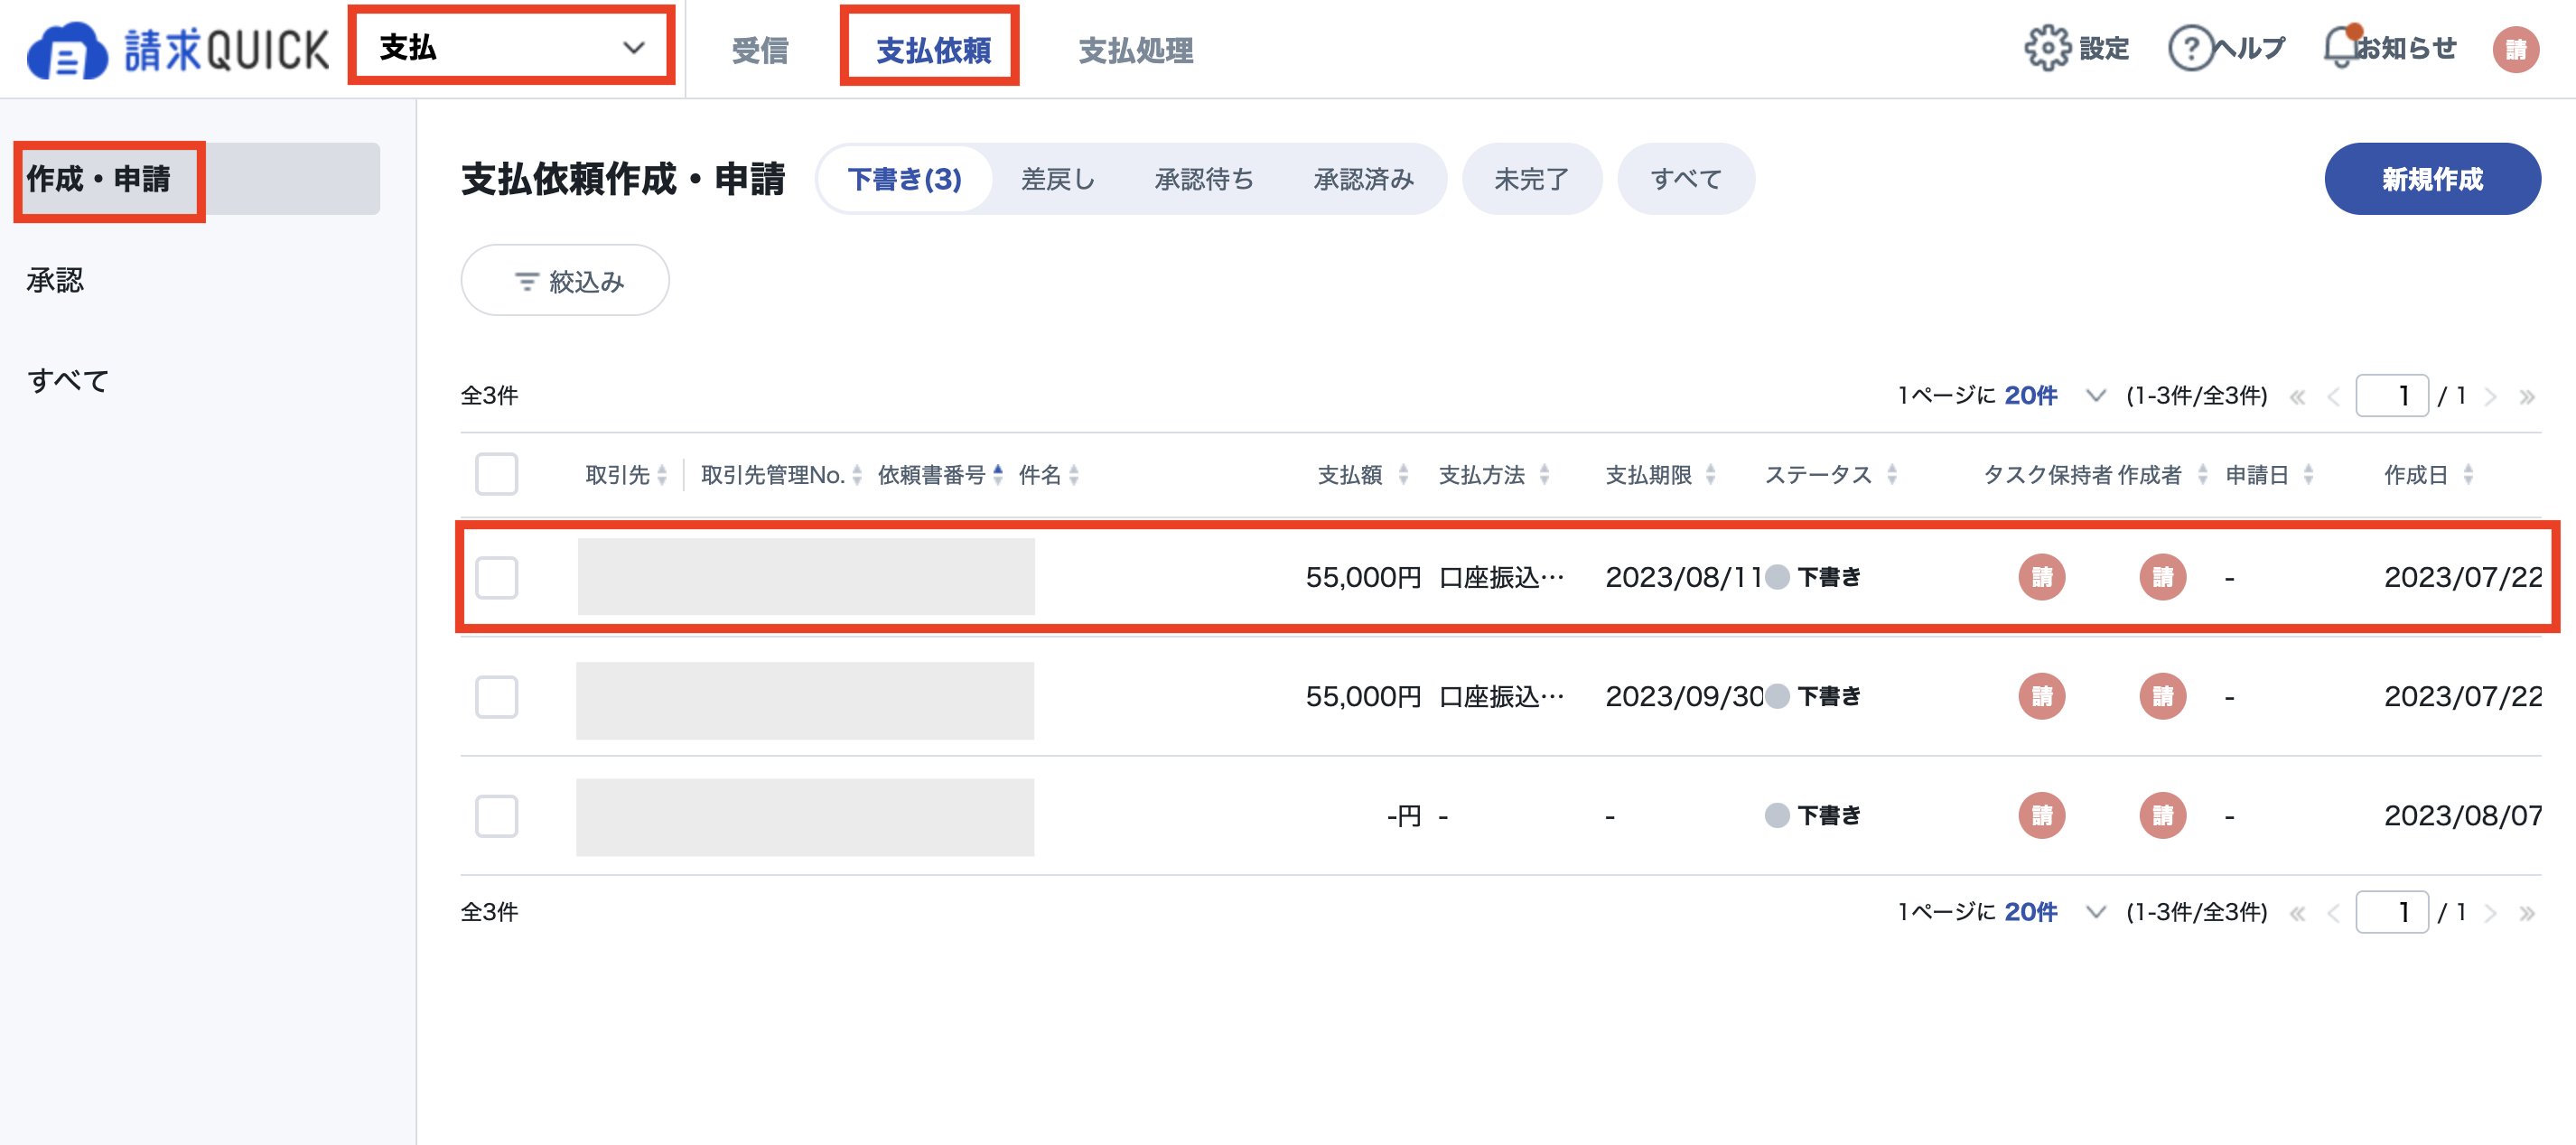
Task: Check the row with due date 2023/08/11
Action: coord(496,578)
